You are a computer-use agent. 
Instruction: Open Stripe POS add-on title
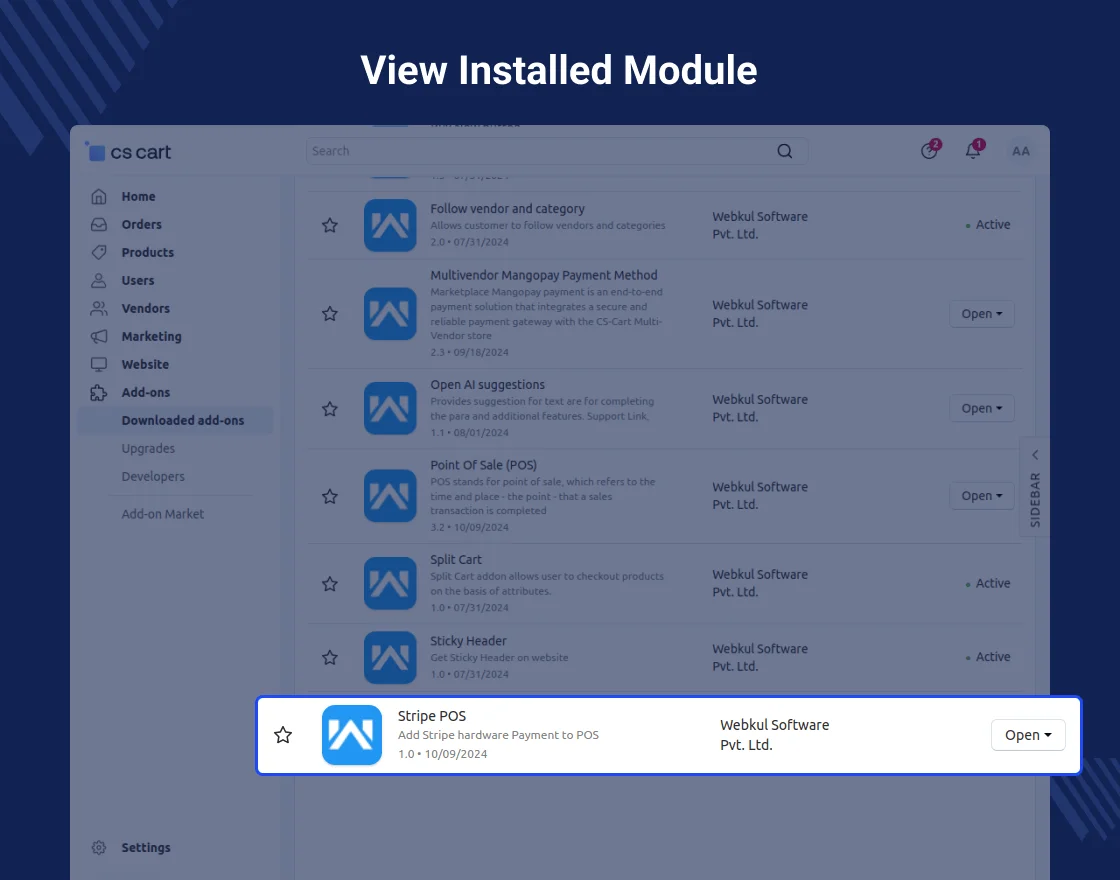(432, 716)
